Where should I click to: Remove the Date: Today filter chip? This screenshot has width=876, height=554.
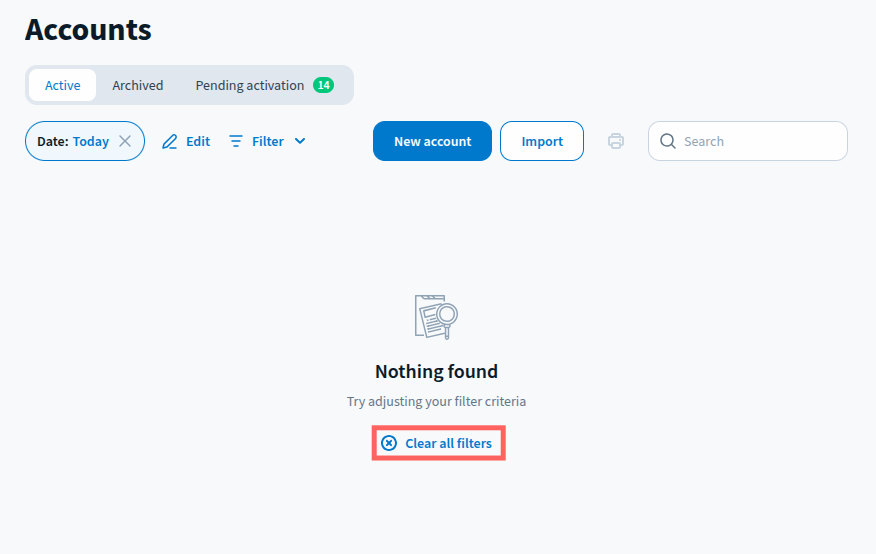(x=125, y=141)
